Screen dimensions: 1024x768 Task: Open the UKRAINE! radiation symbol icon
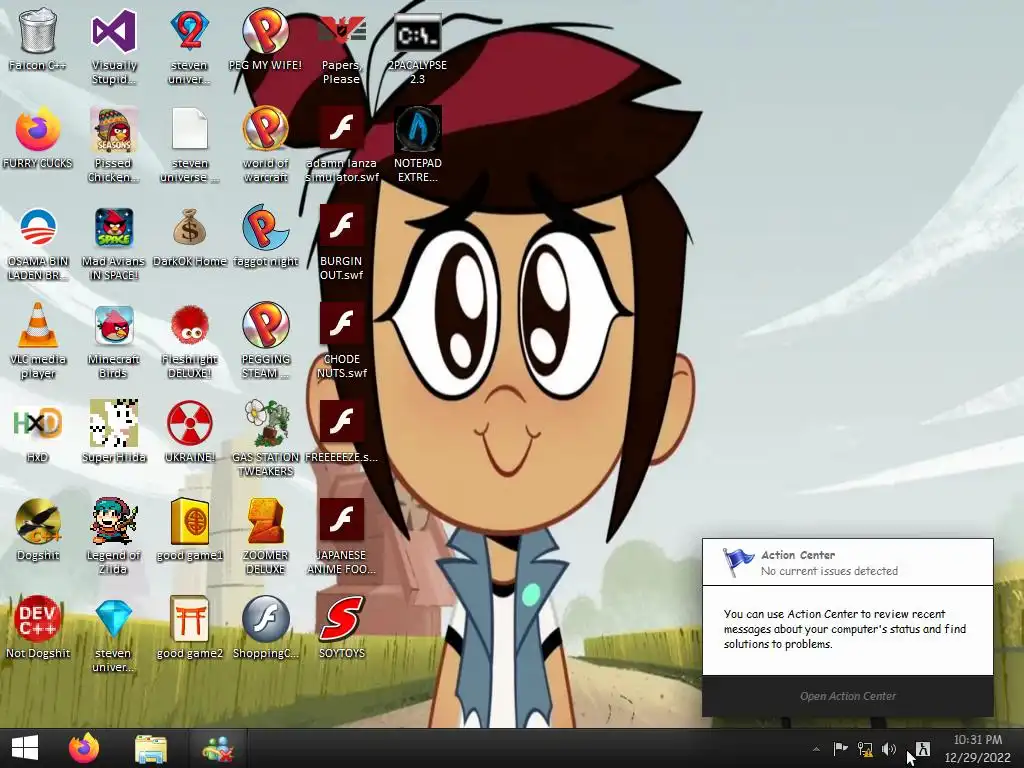(x=189, y=423)
